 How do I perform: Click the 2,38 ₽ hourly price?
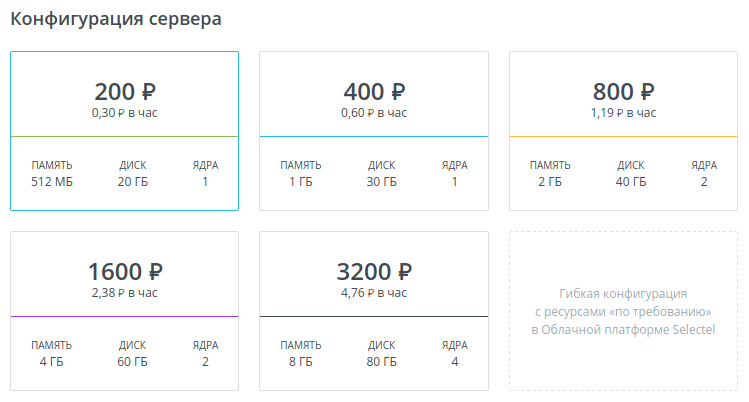pyautogui.click(x=124, y=293)
